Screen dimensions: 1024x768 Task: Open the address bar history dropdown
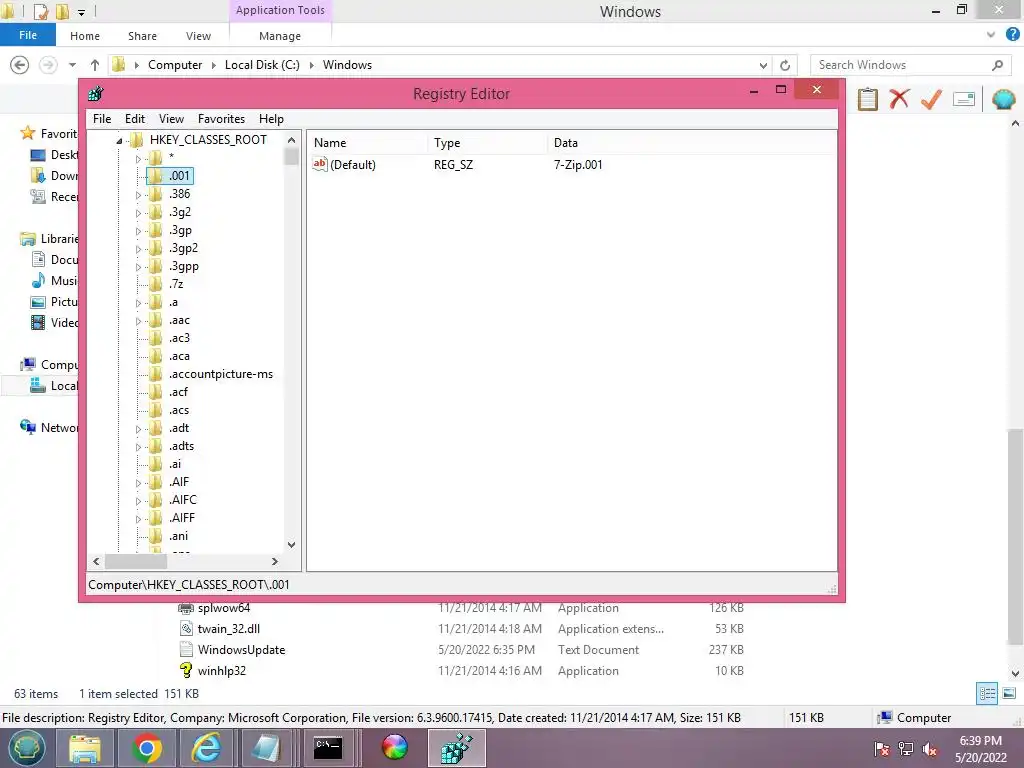pos(763,65)
